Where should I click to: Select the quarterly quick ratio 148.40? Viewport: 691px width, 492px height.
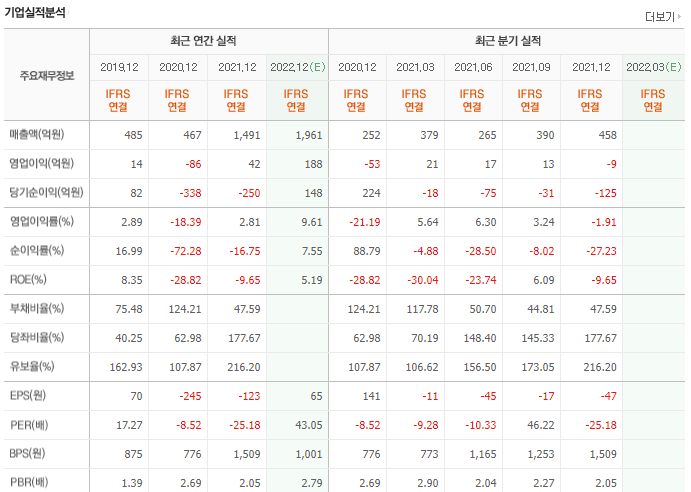point(480,338)
